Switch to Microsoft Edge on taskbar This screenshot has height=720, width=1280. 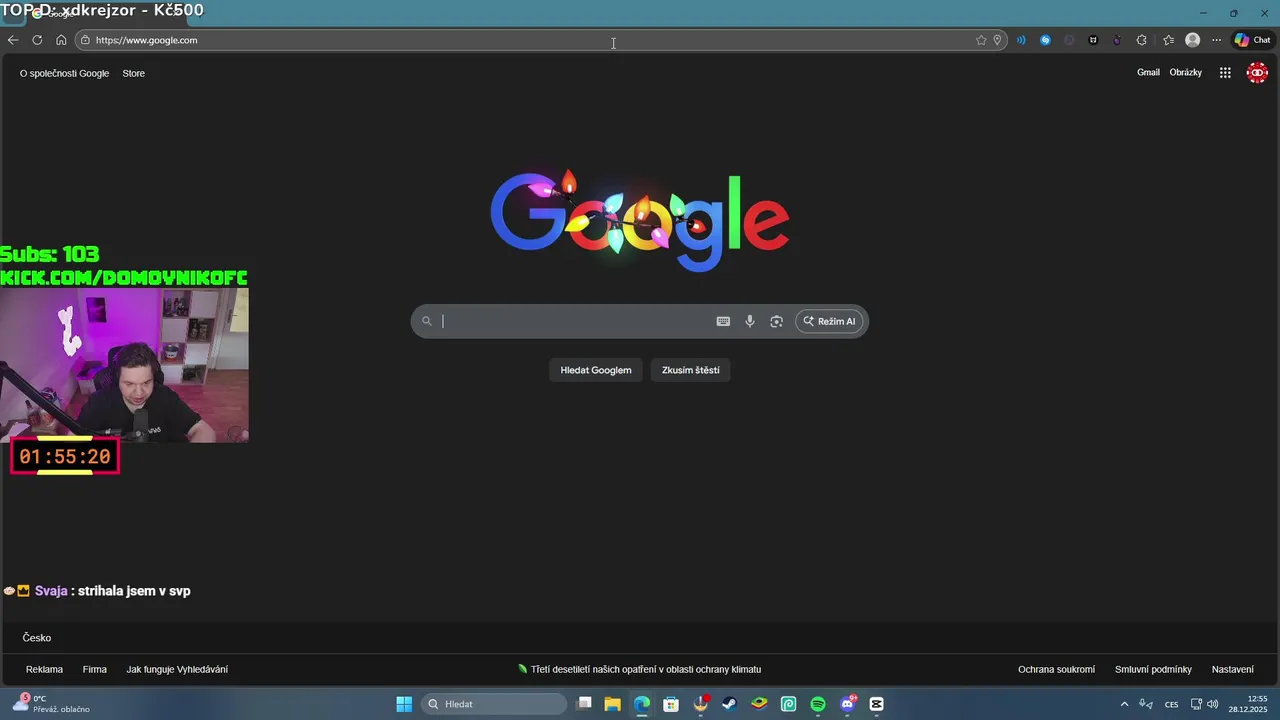(x=641, y=704)
